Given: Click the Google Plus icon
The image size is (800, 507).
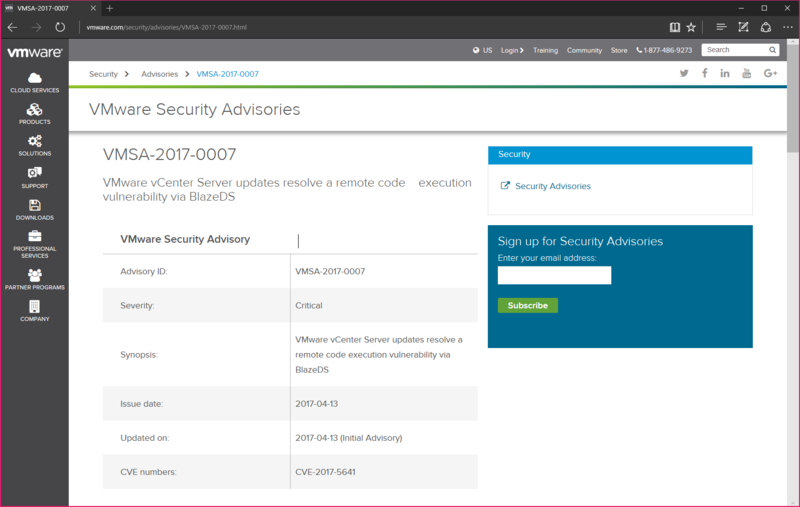Looking at the screenshot, I should [x=770, y=73].
